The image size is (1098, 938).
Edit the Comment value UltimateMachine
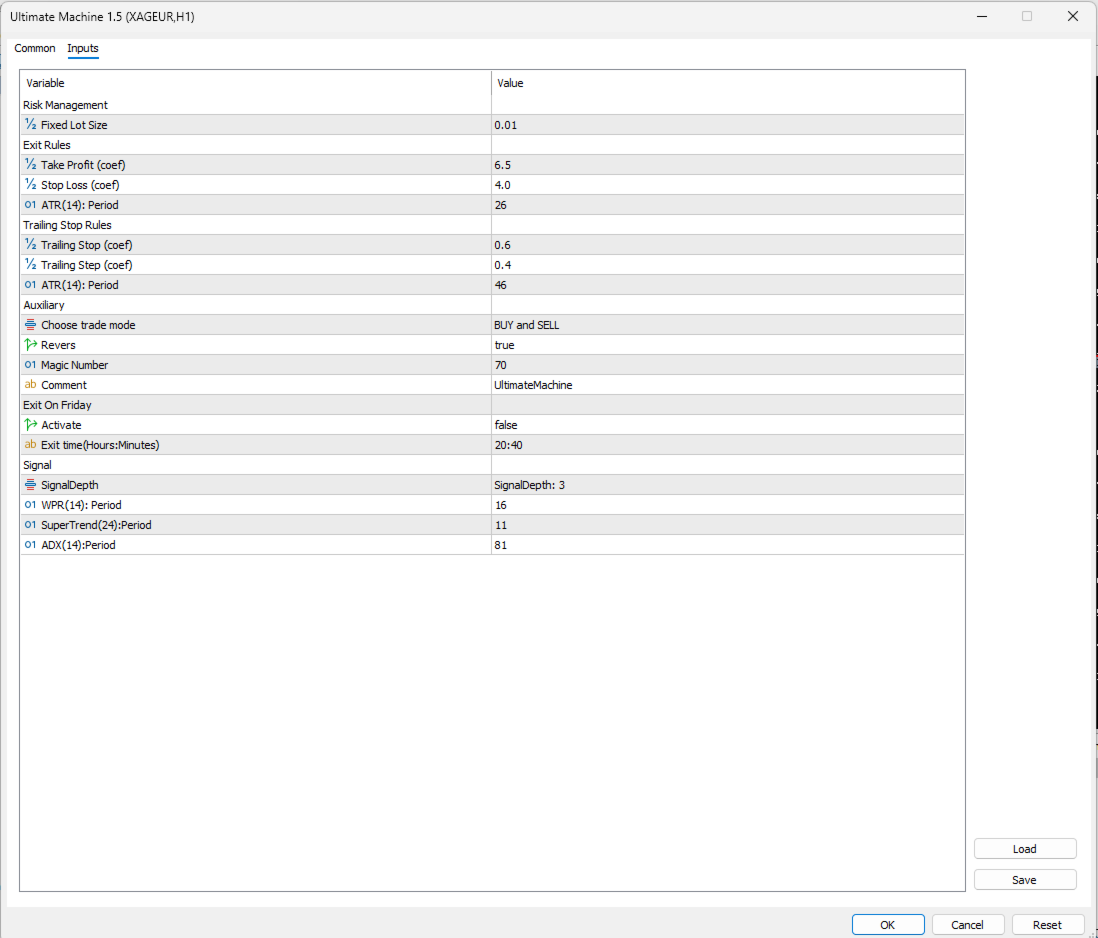point(728,385)
